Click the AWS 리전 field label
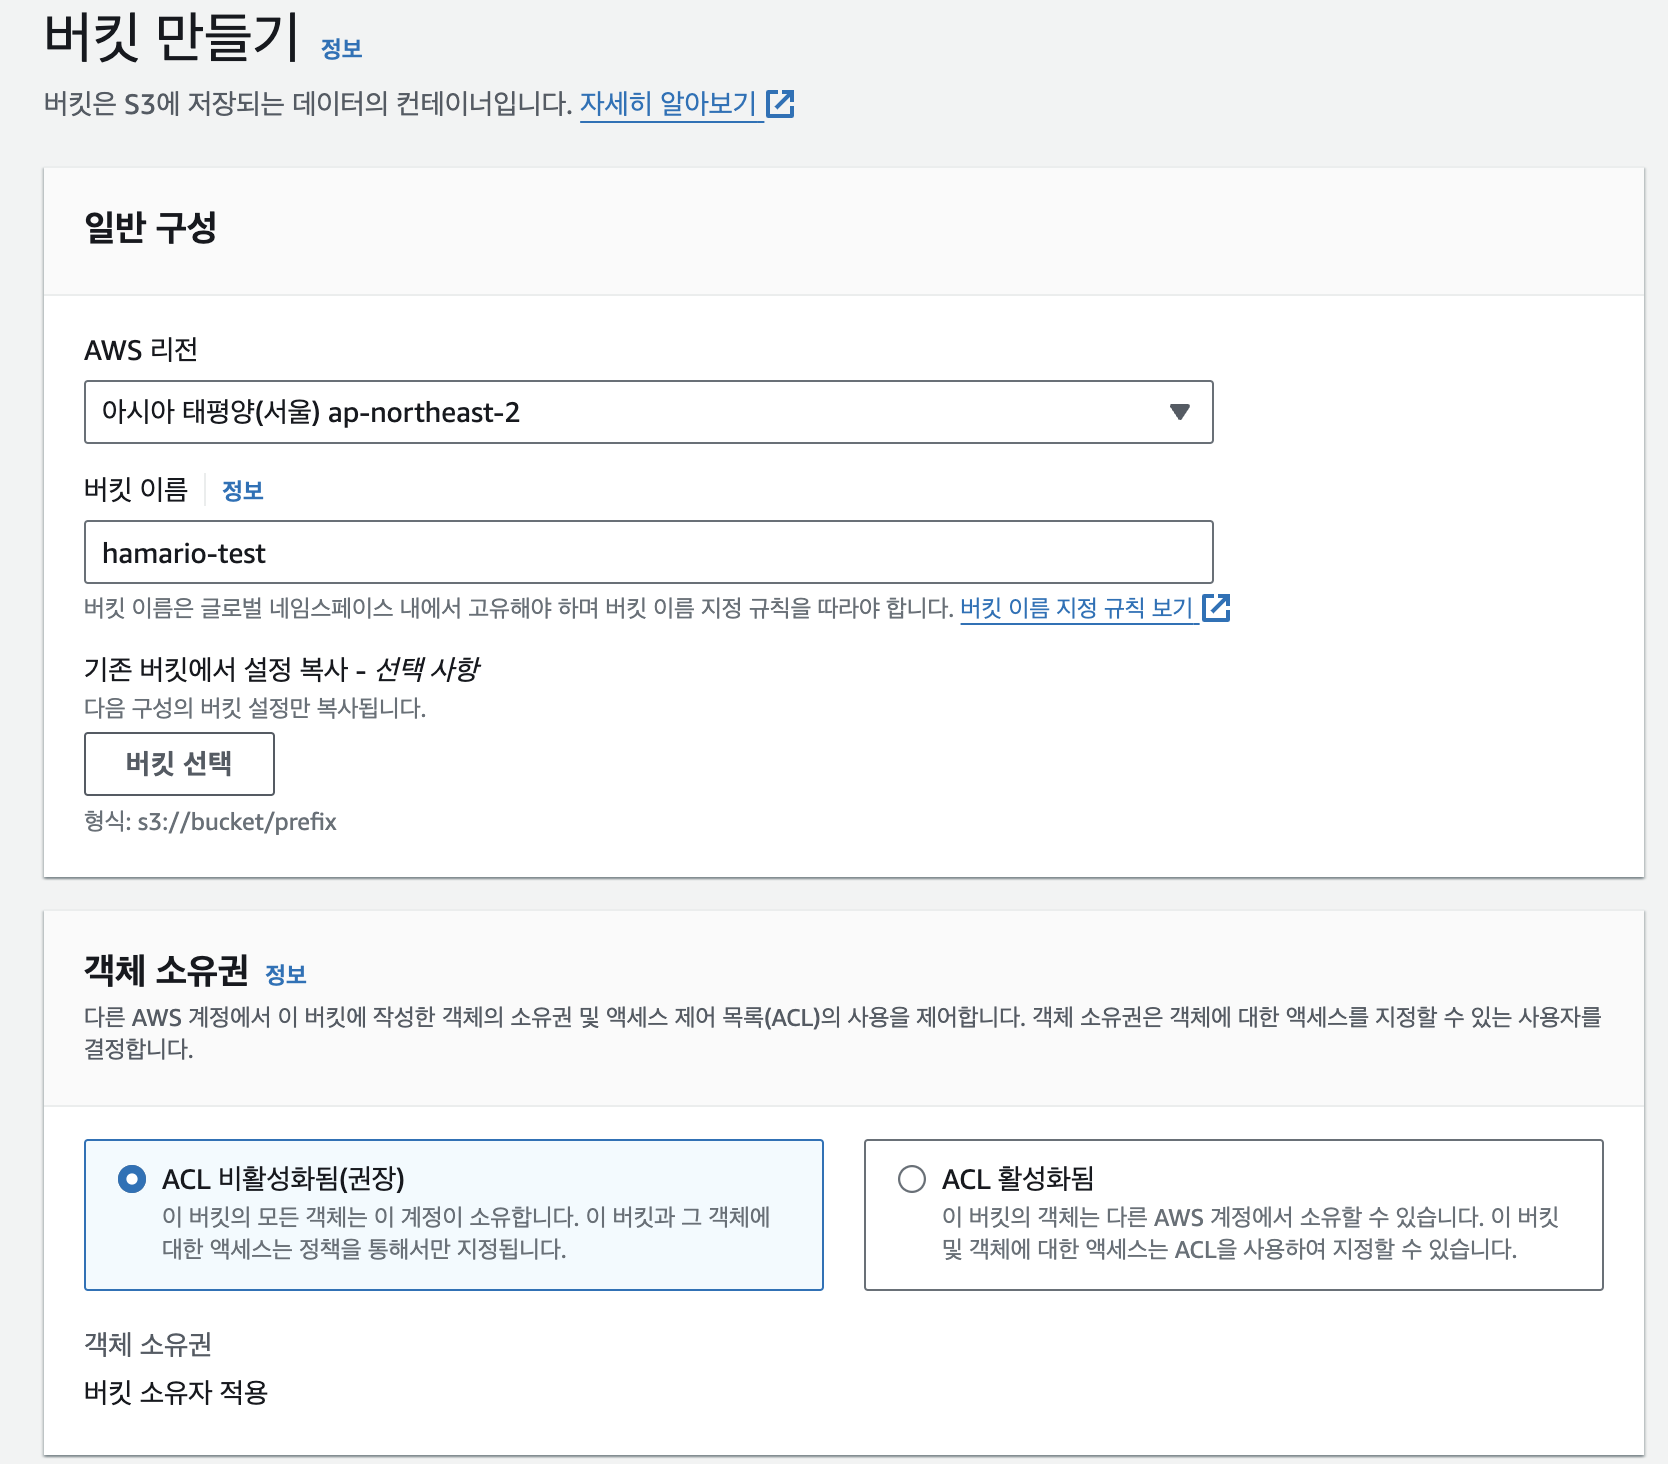 pos(141,350)
